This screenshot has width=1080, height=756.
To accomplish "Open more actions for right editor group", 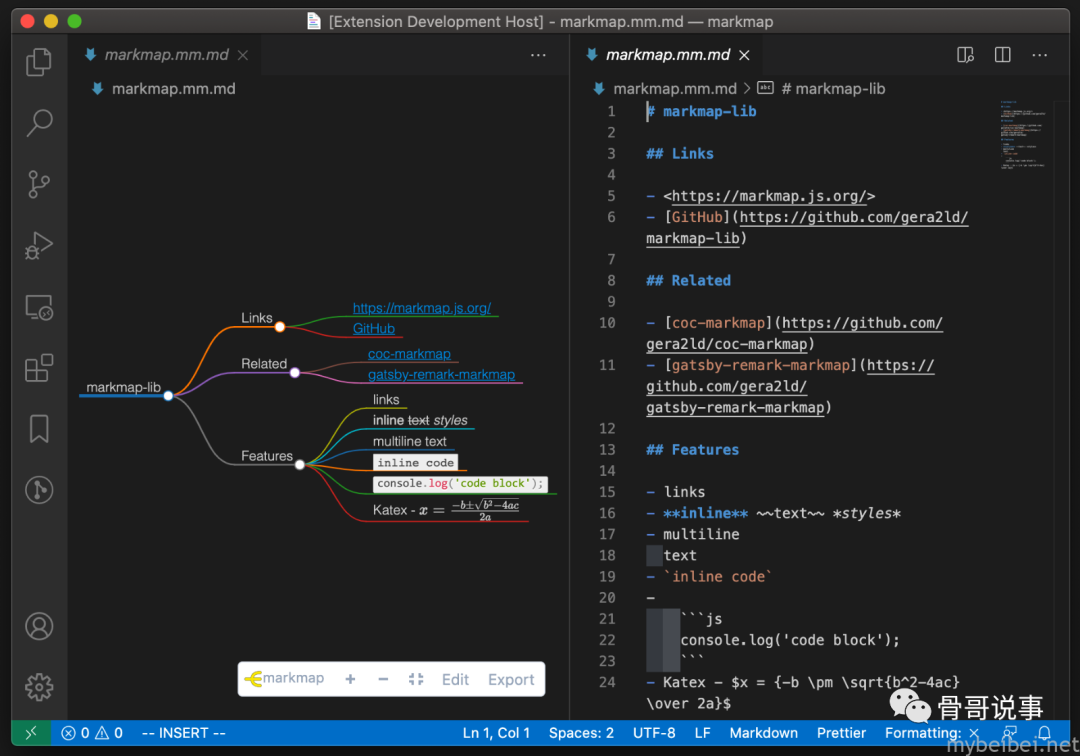I will tap(1039, 55).
